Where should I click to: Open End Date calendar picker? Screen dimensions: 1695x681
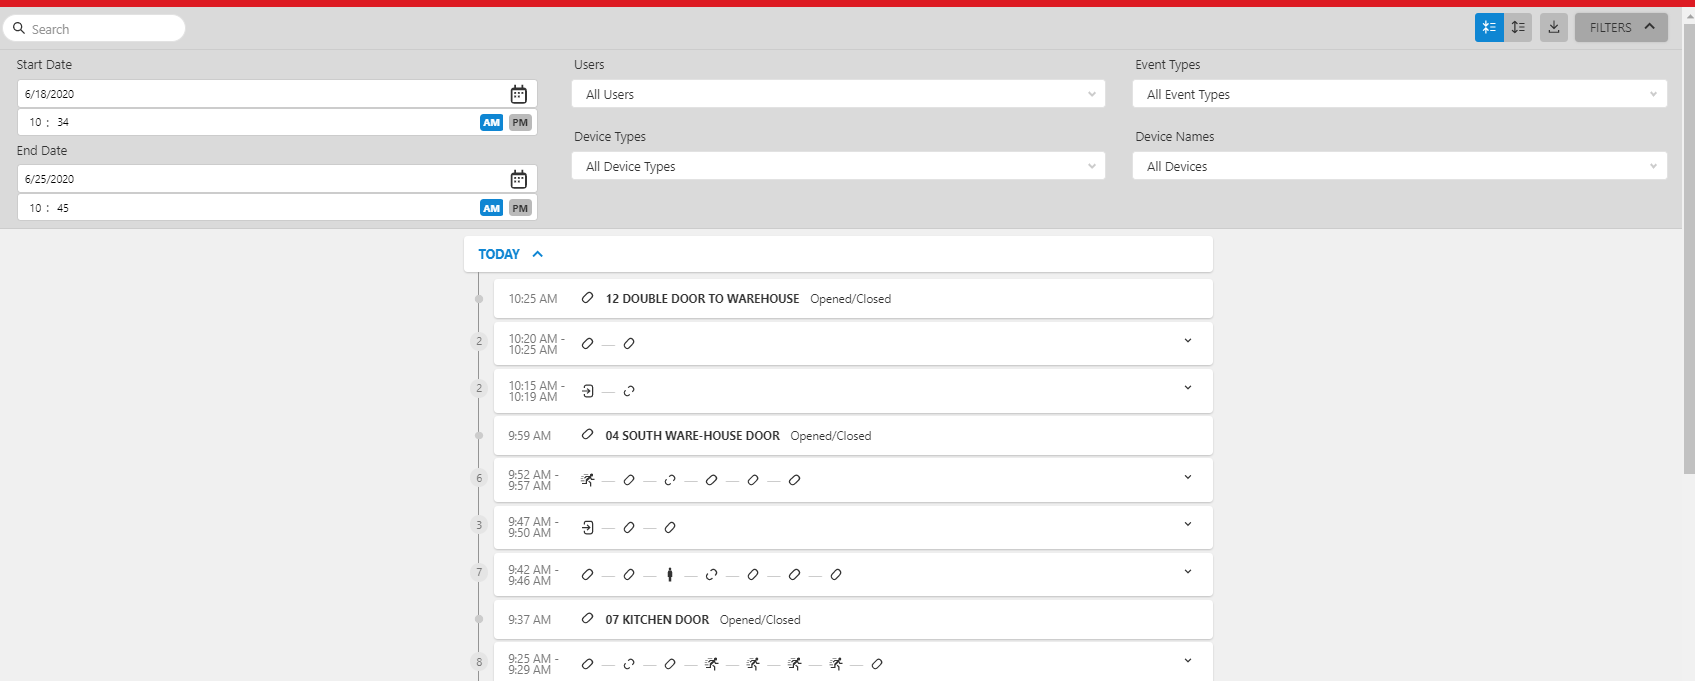(518, 179)
